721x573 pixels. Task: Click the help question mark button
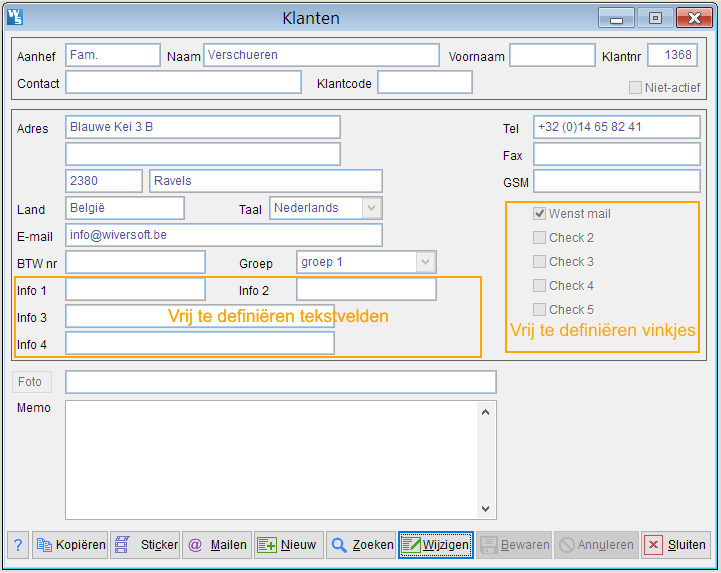pos(18,545)
